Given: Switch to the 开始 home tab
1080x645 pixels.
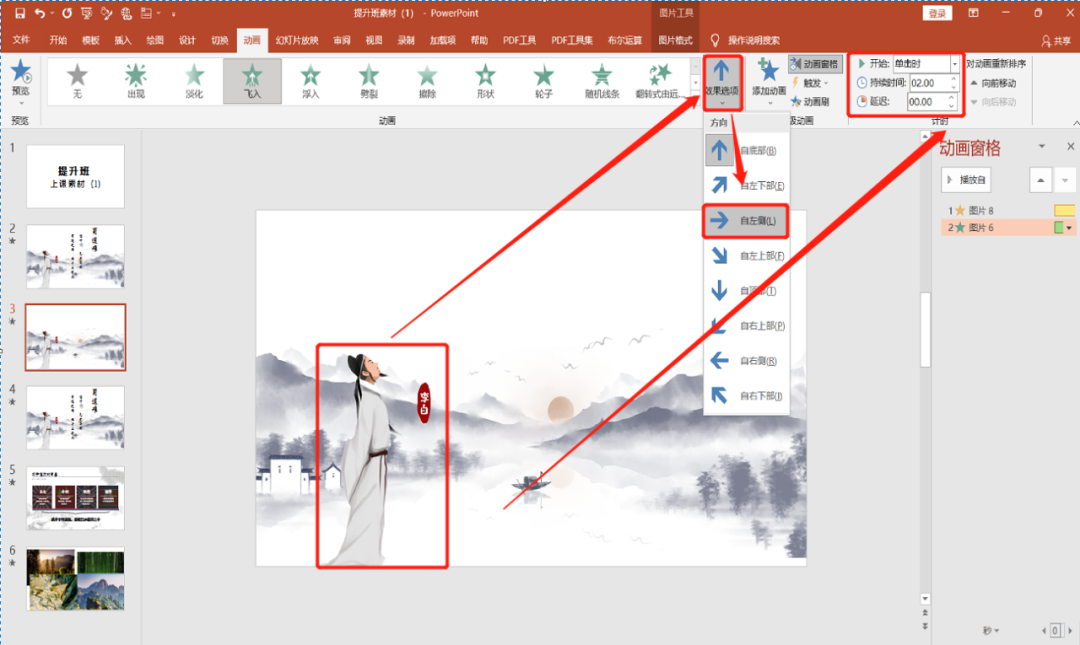Looking at the screenshot, I should point(58,41).
